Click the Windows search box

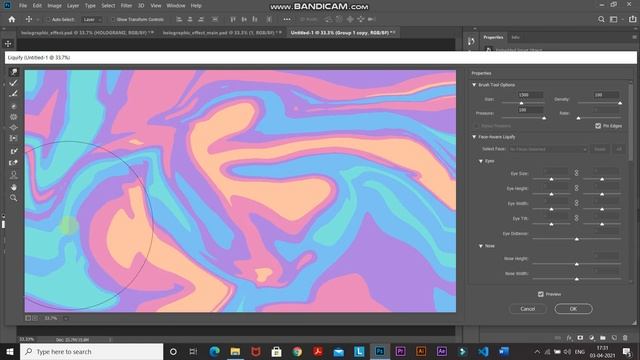pos(91,351)
